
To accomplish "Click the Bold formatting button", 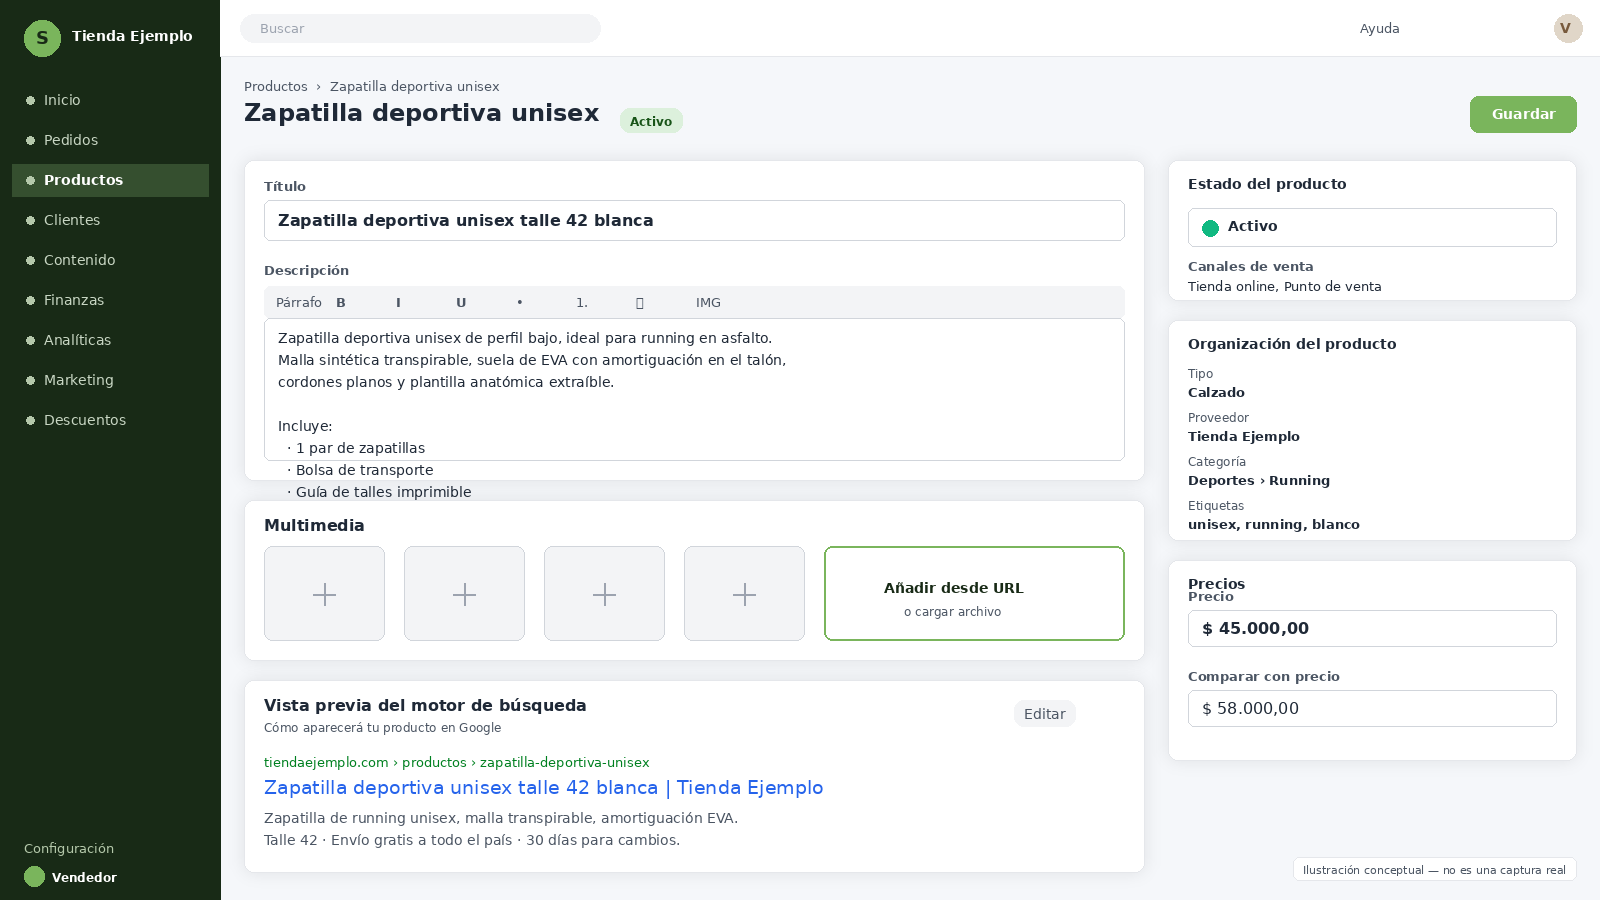I will [341, 302].
